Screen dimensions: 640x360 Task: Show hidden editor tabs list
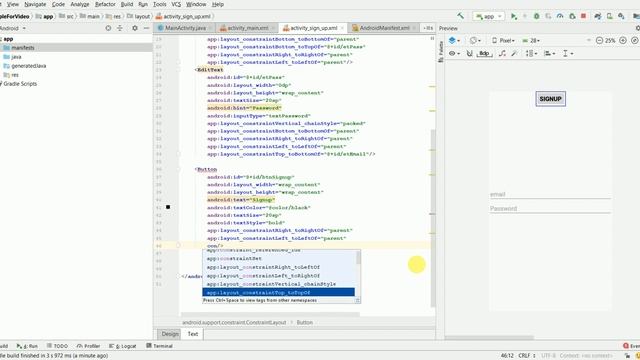point(428,28)
